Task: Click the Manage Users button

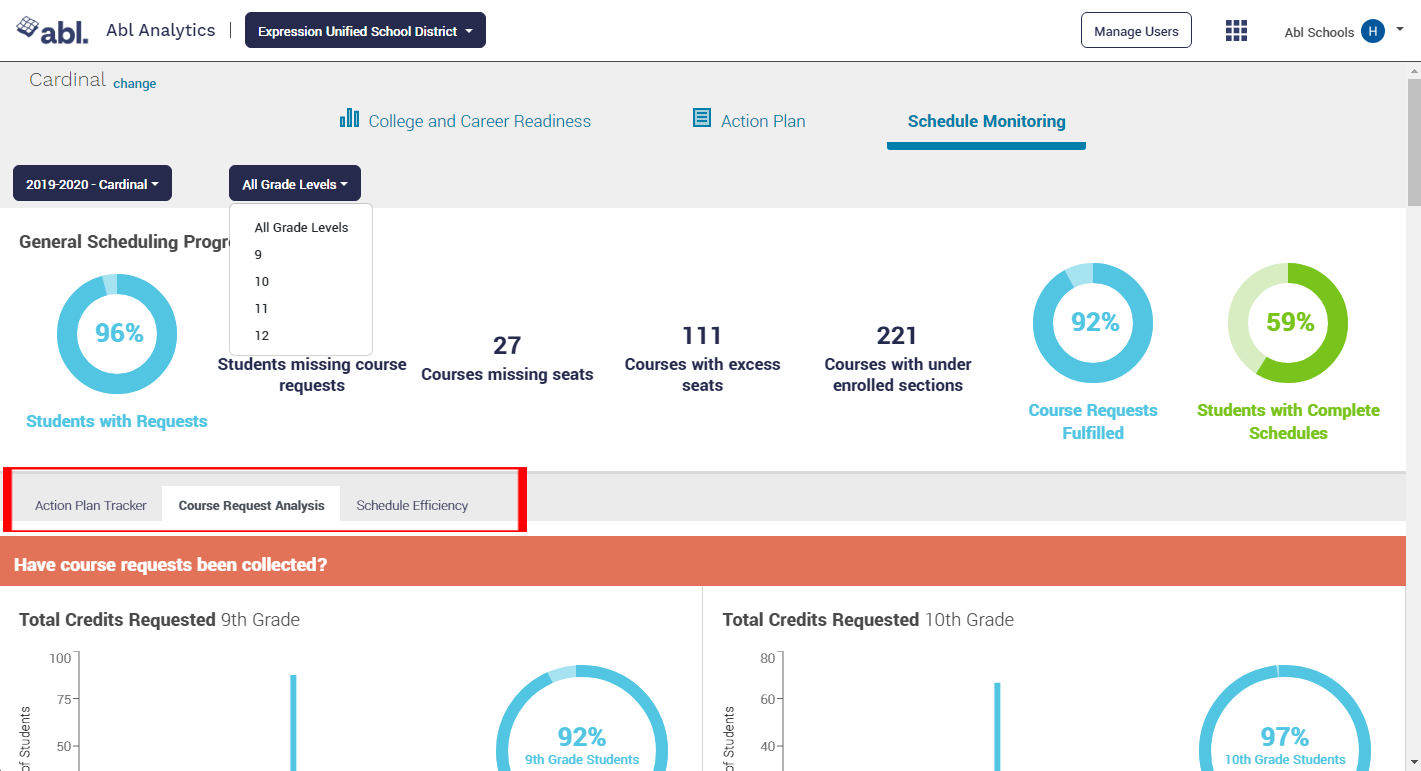Action: click(1136, 31)
